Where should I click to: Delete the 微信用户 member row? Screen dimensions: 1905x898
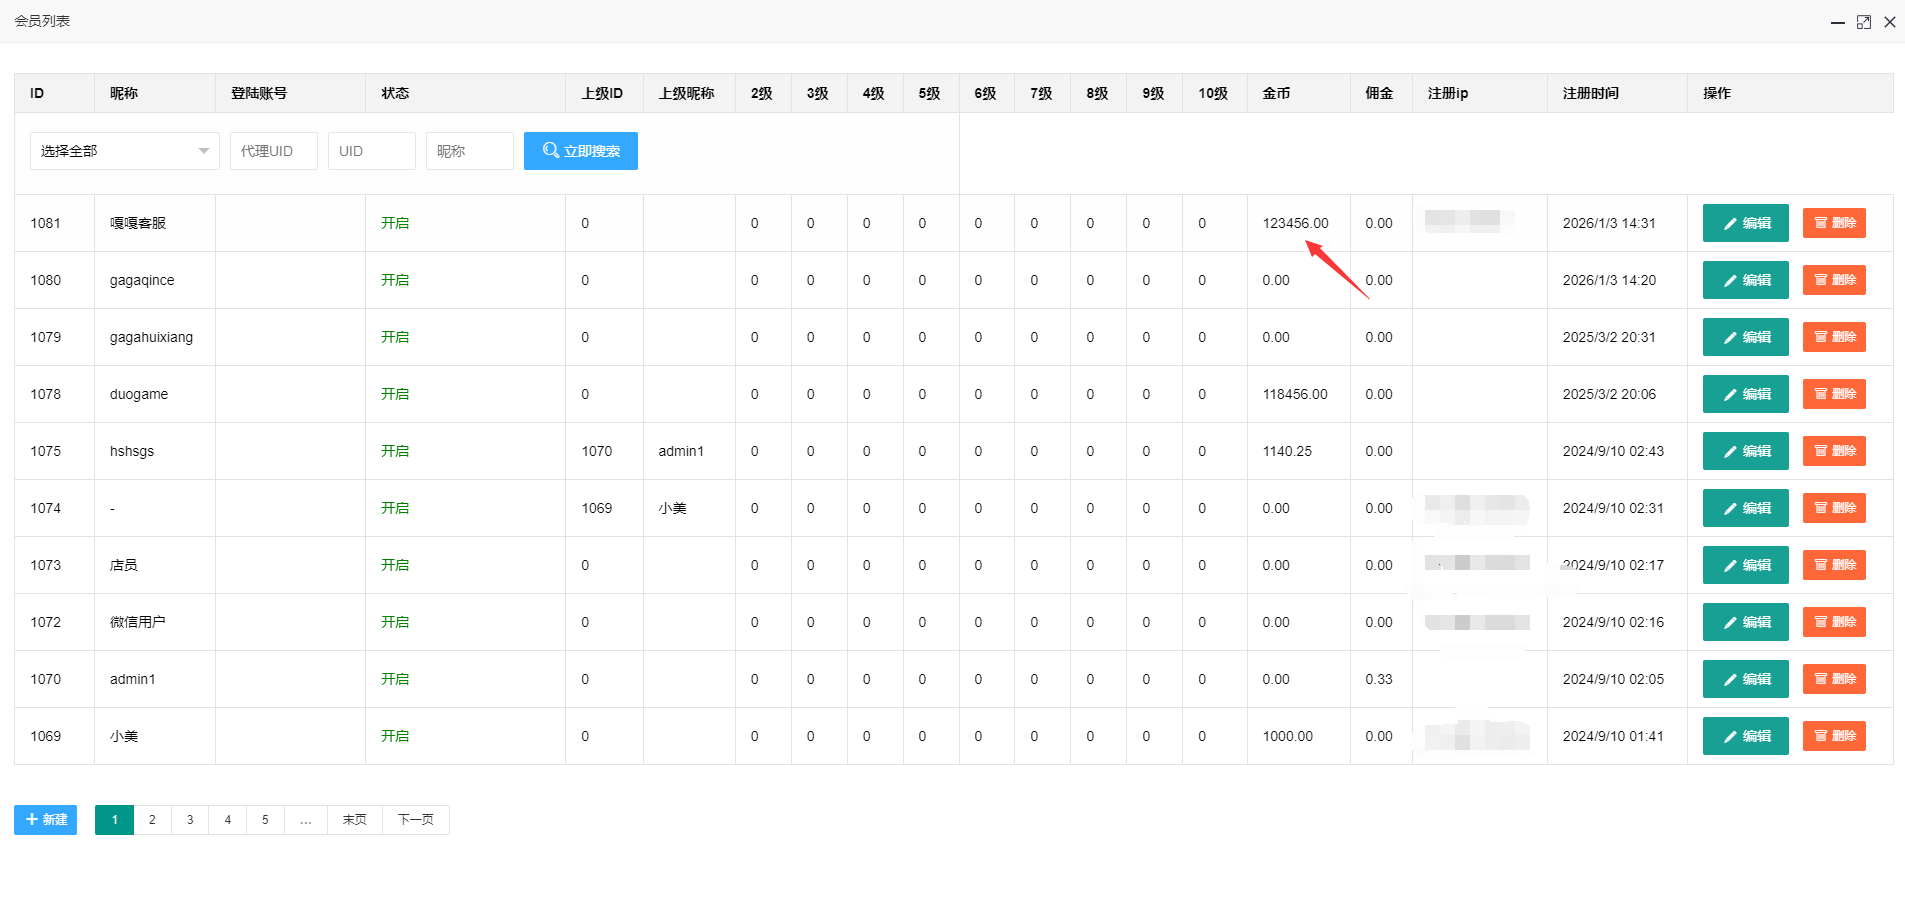(x=1833, y=622)
